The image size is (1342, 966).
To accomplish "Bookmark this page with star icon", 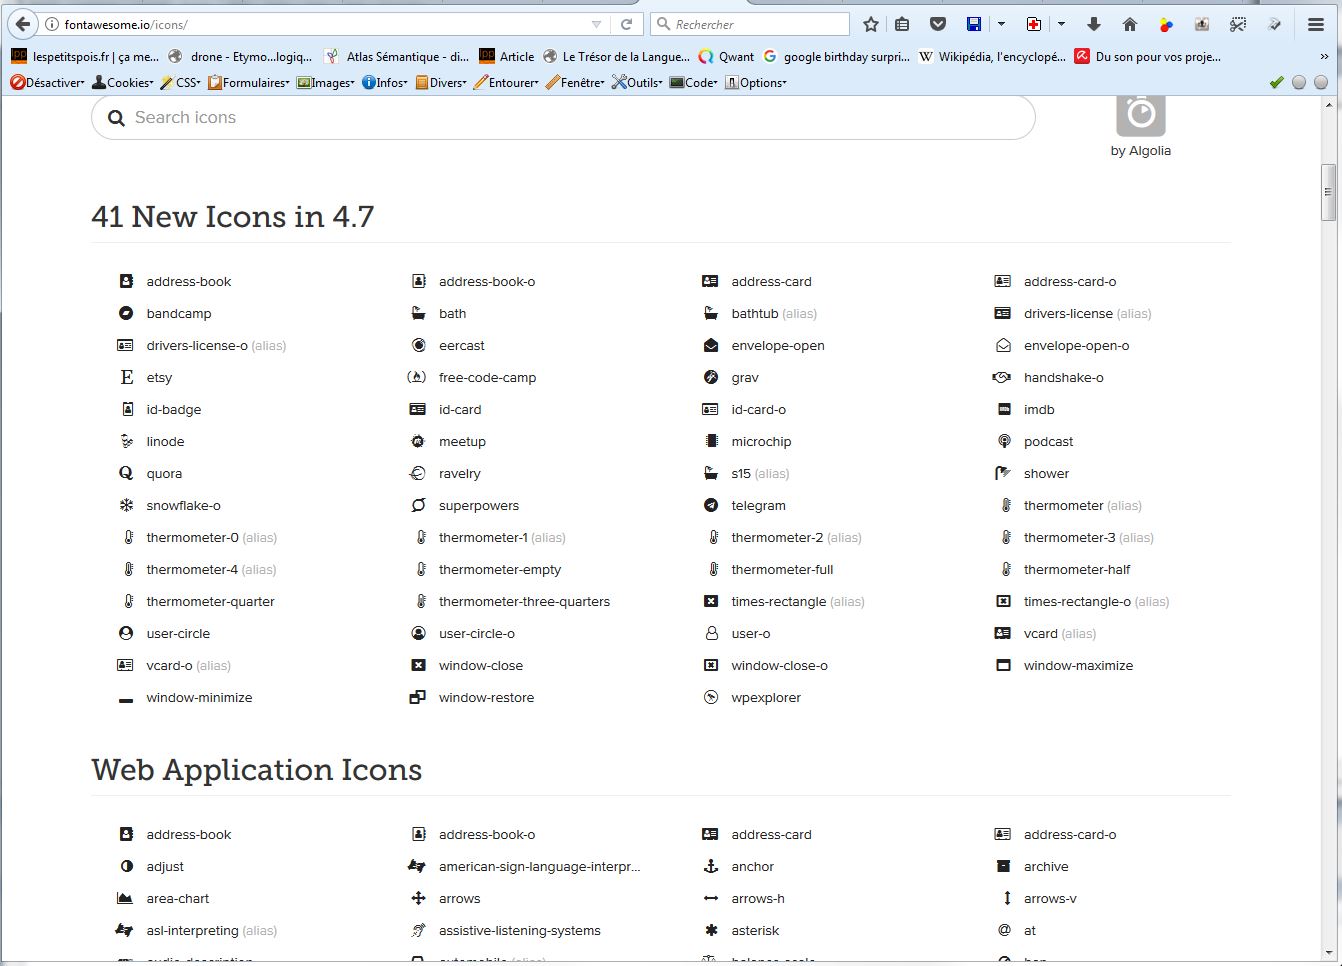I will [x=871, y=24].
